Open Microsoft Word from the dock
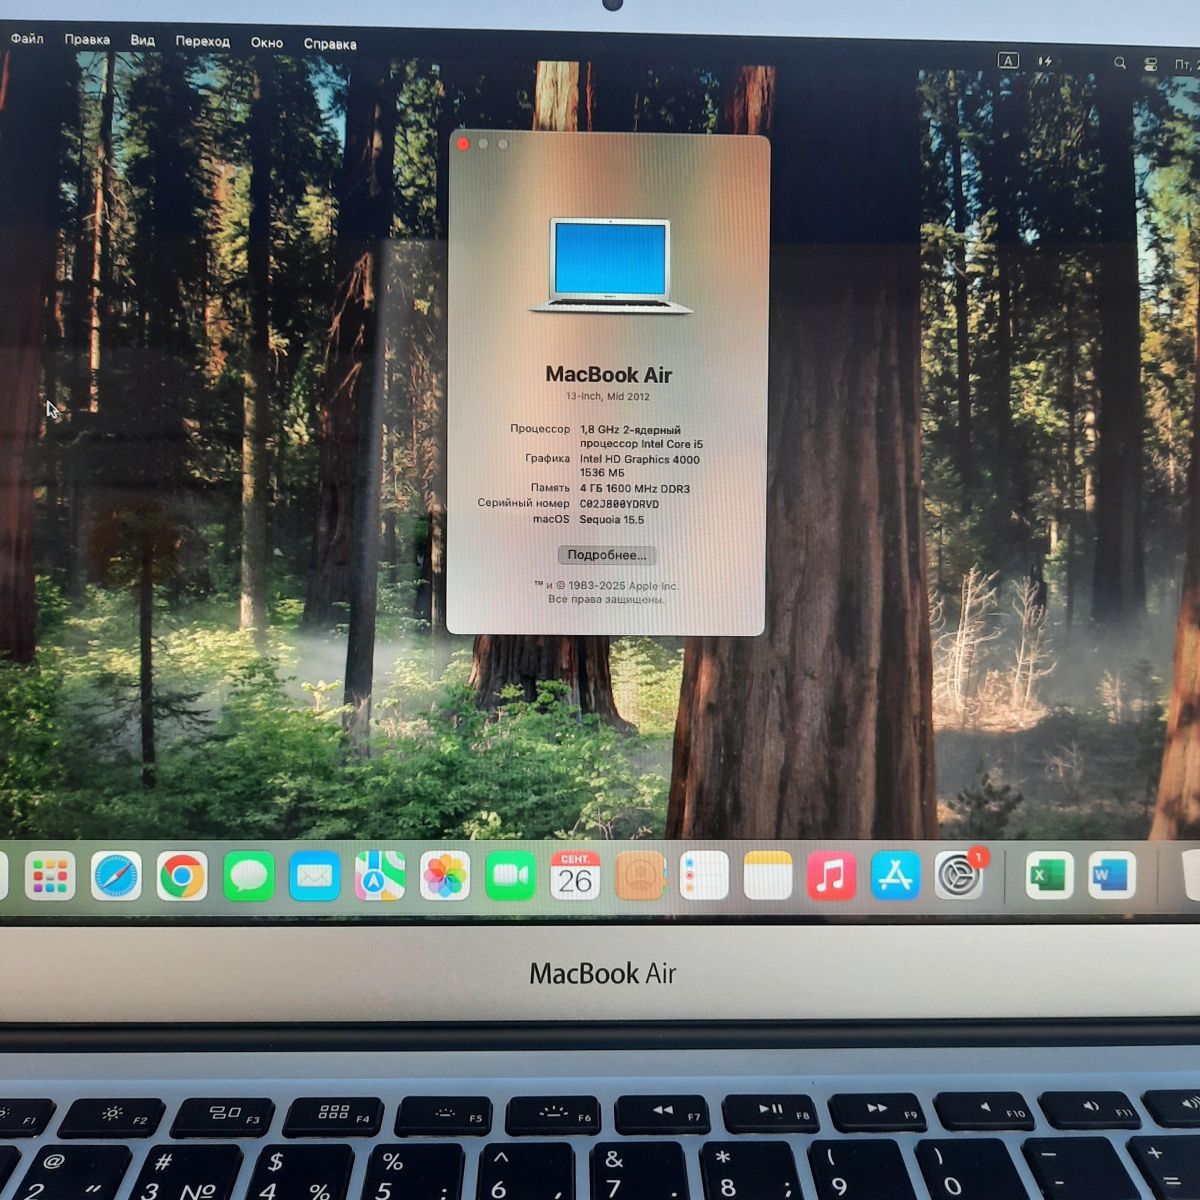 click(x=1111, y=877)
